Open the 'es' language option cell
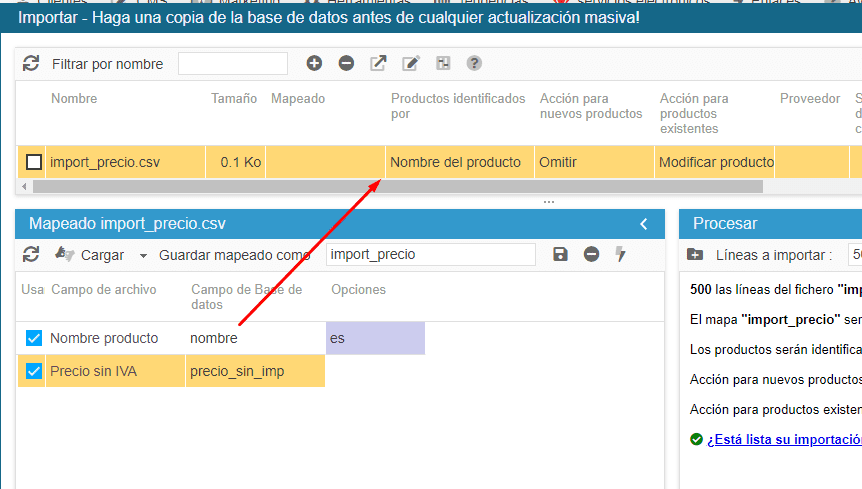 click(x=375, y=338)
